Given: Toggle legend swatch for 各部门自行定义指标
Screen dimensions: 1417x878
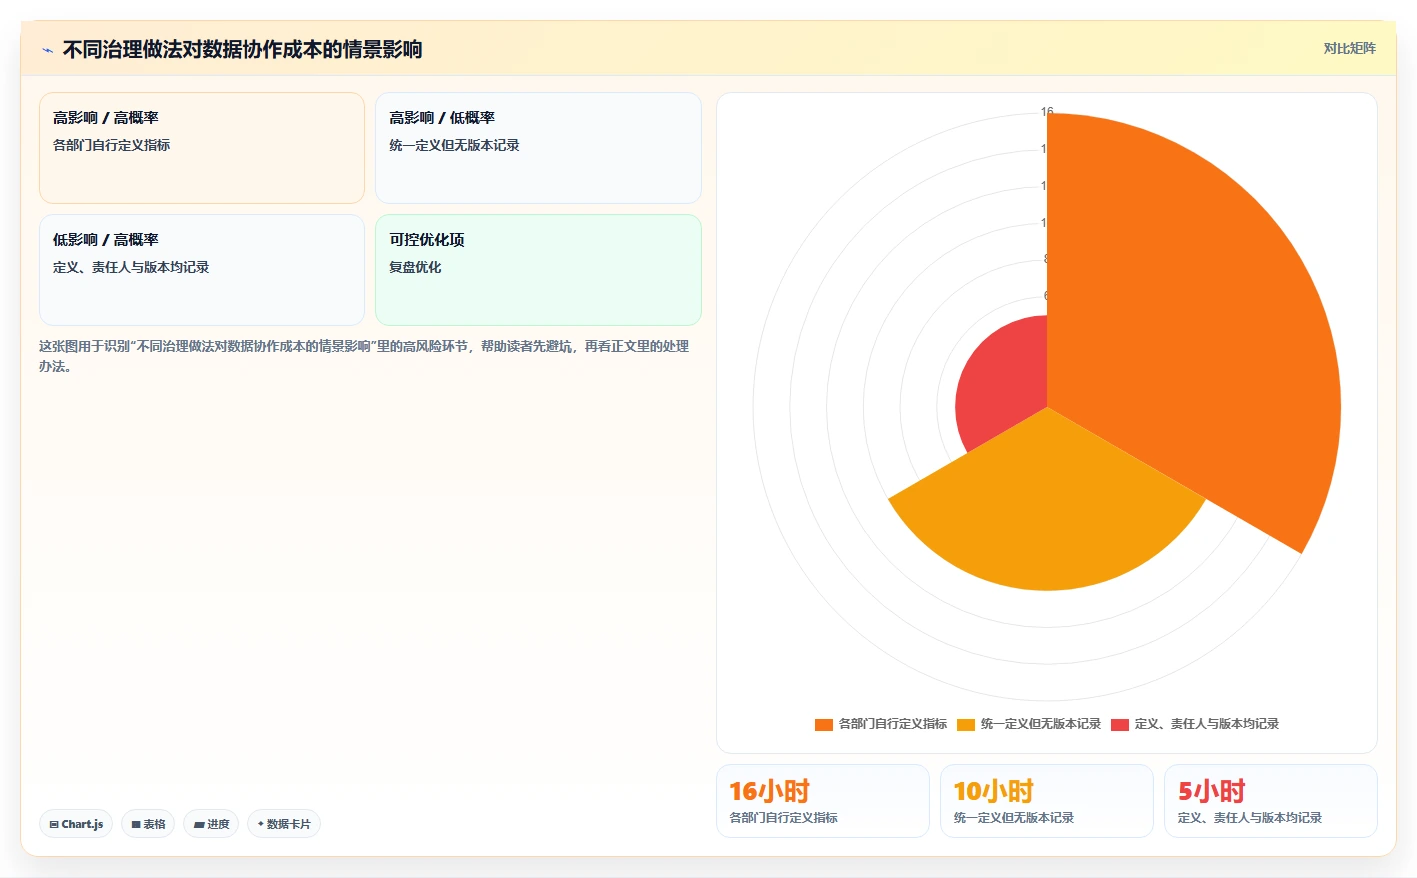Looking at the screenshot, I should coord(824,724).
